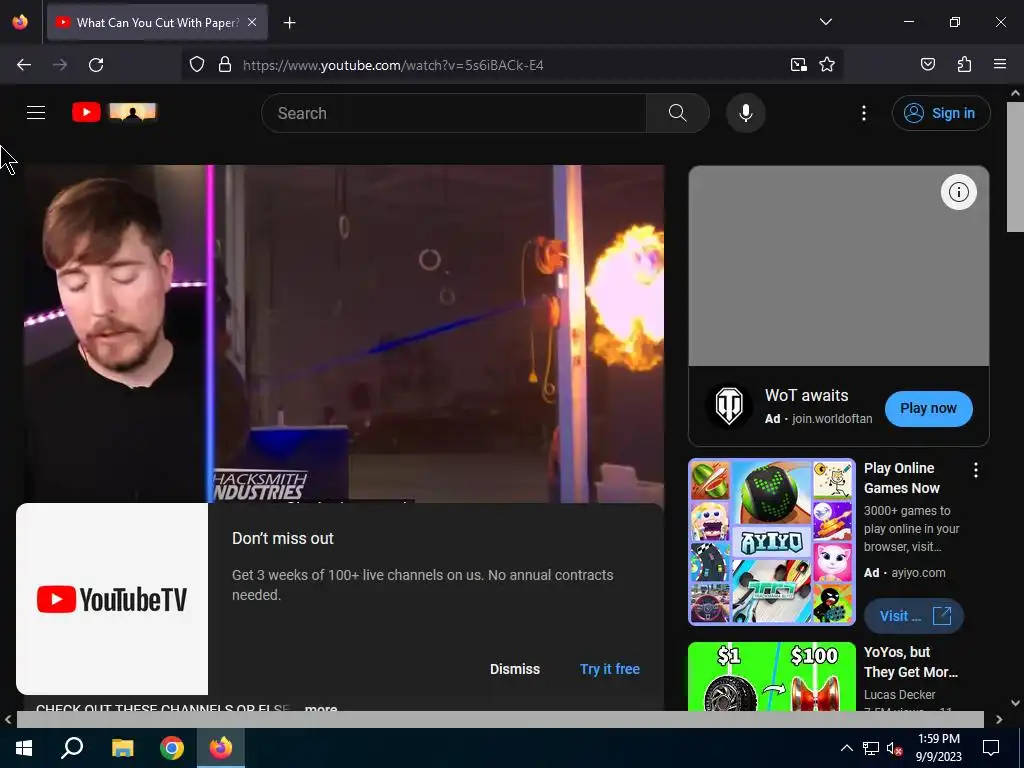Click the YouTube search magnifier button
Screen dimensions: 1024x768
[x=677, y=113]
